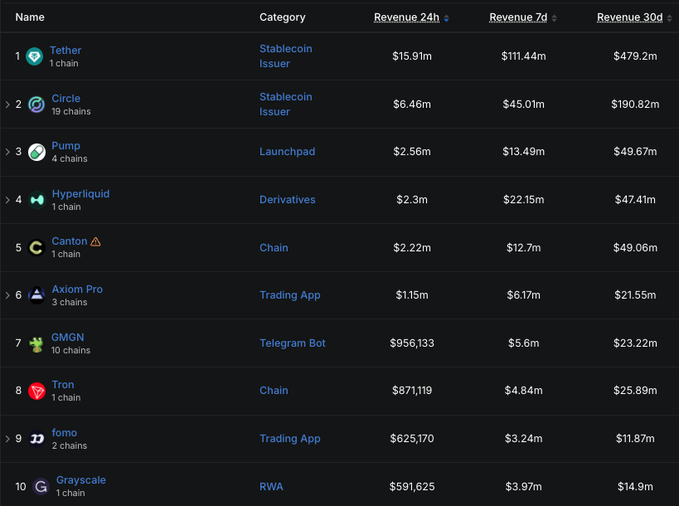The image size is (679, 506).
Task: Open Trading App category in Axiom Pro row
Action: pos(290,295)
